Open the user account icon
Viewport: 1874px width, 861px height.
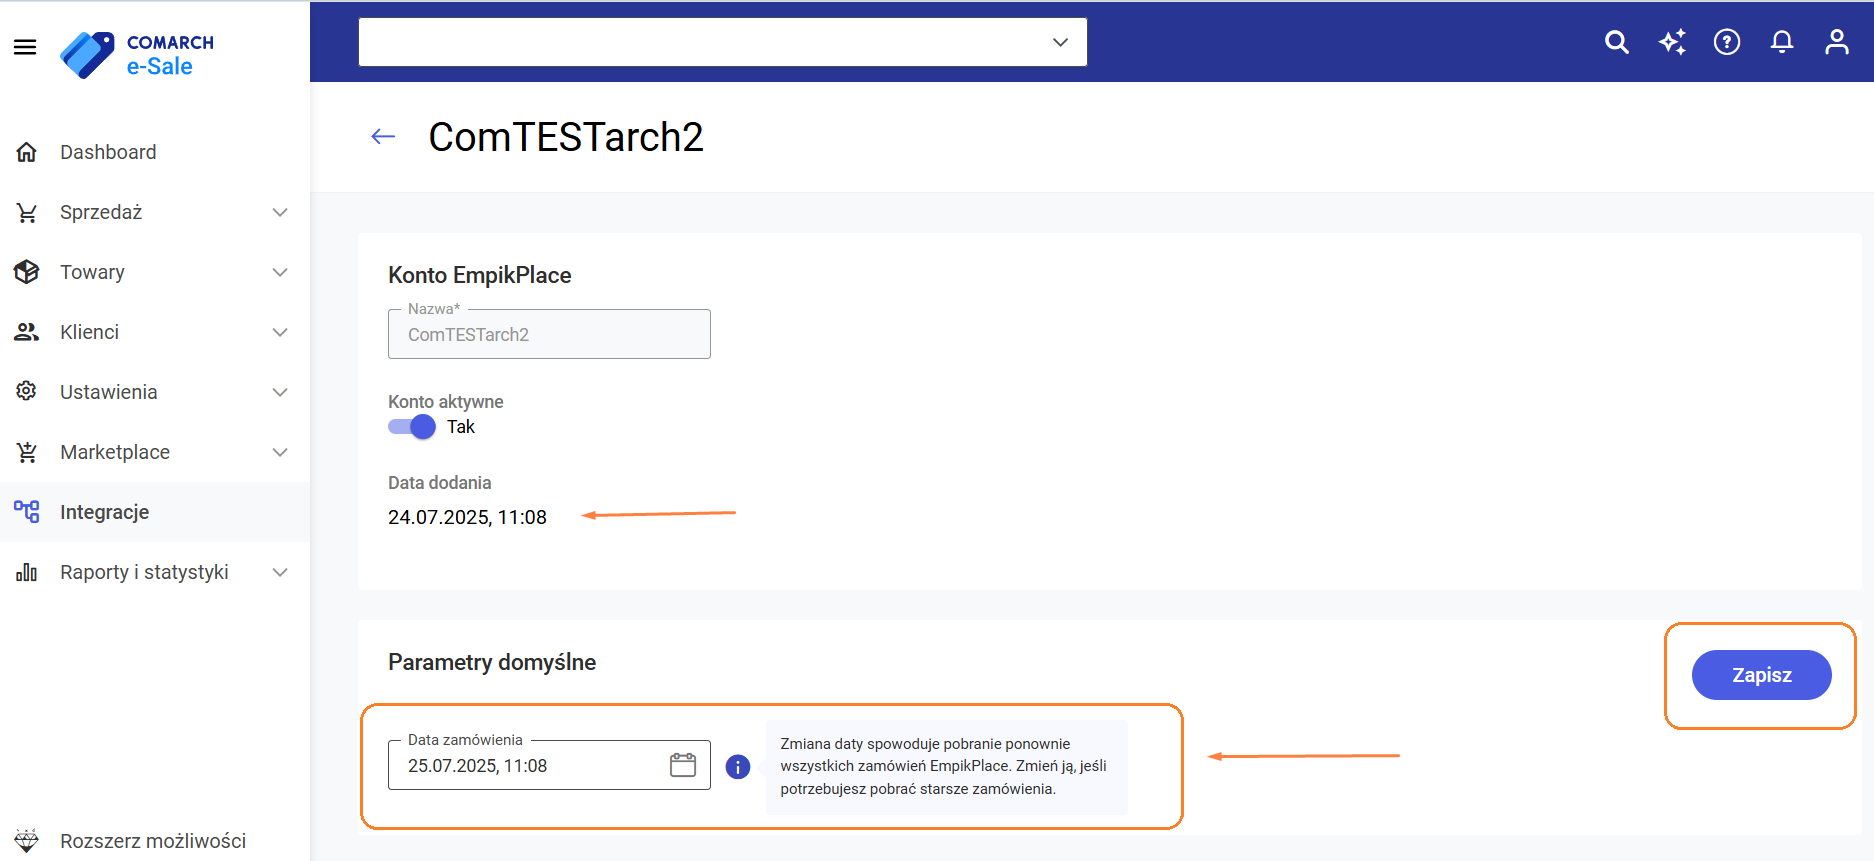point(1837,42)
